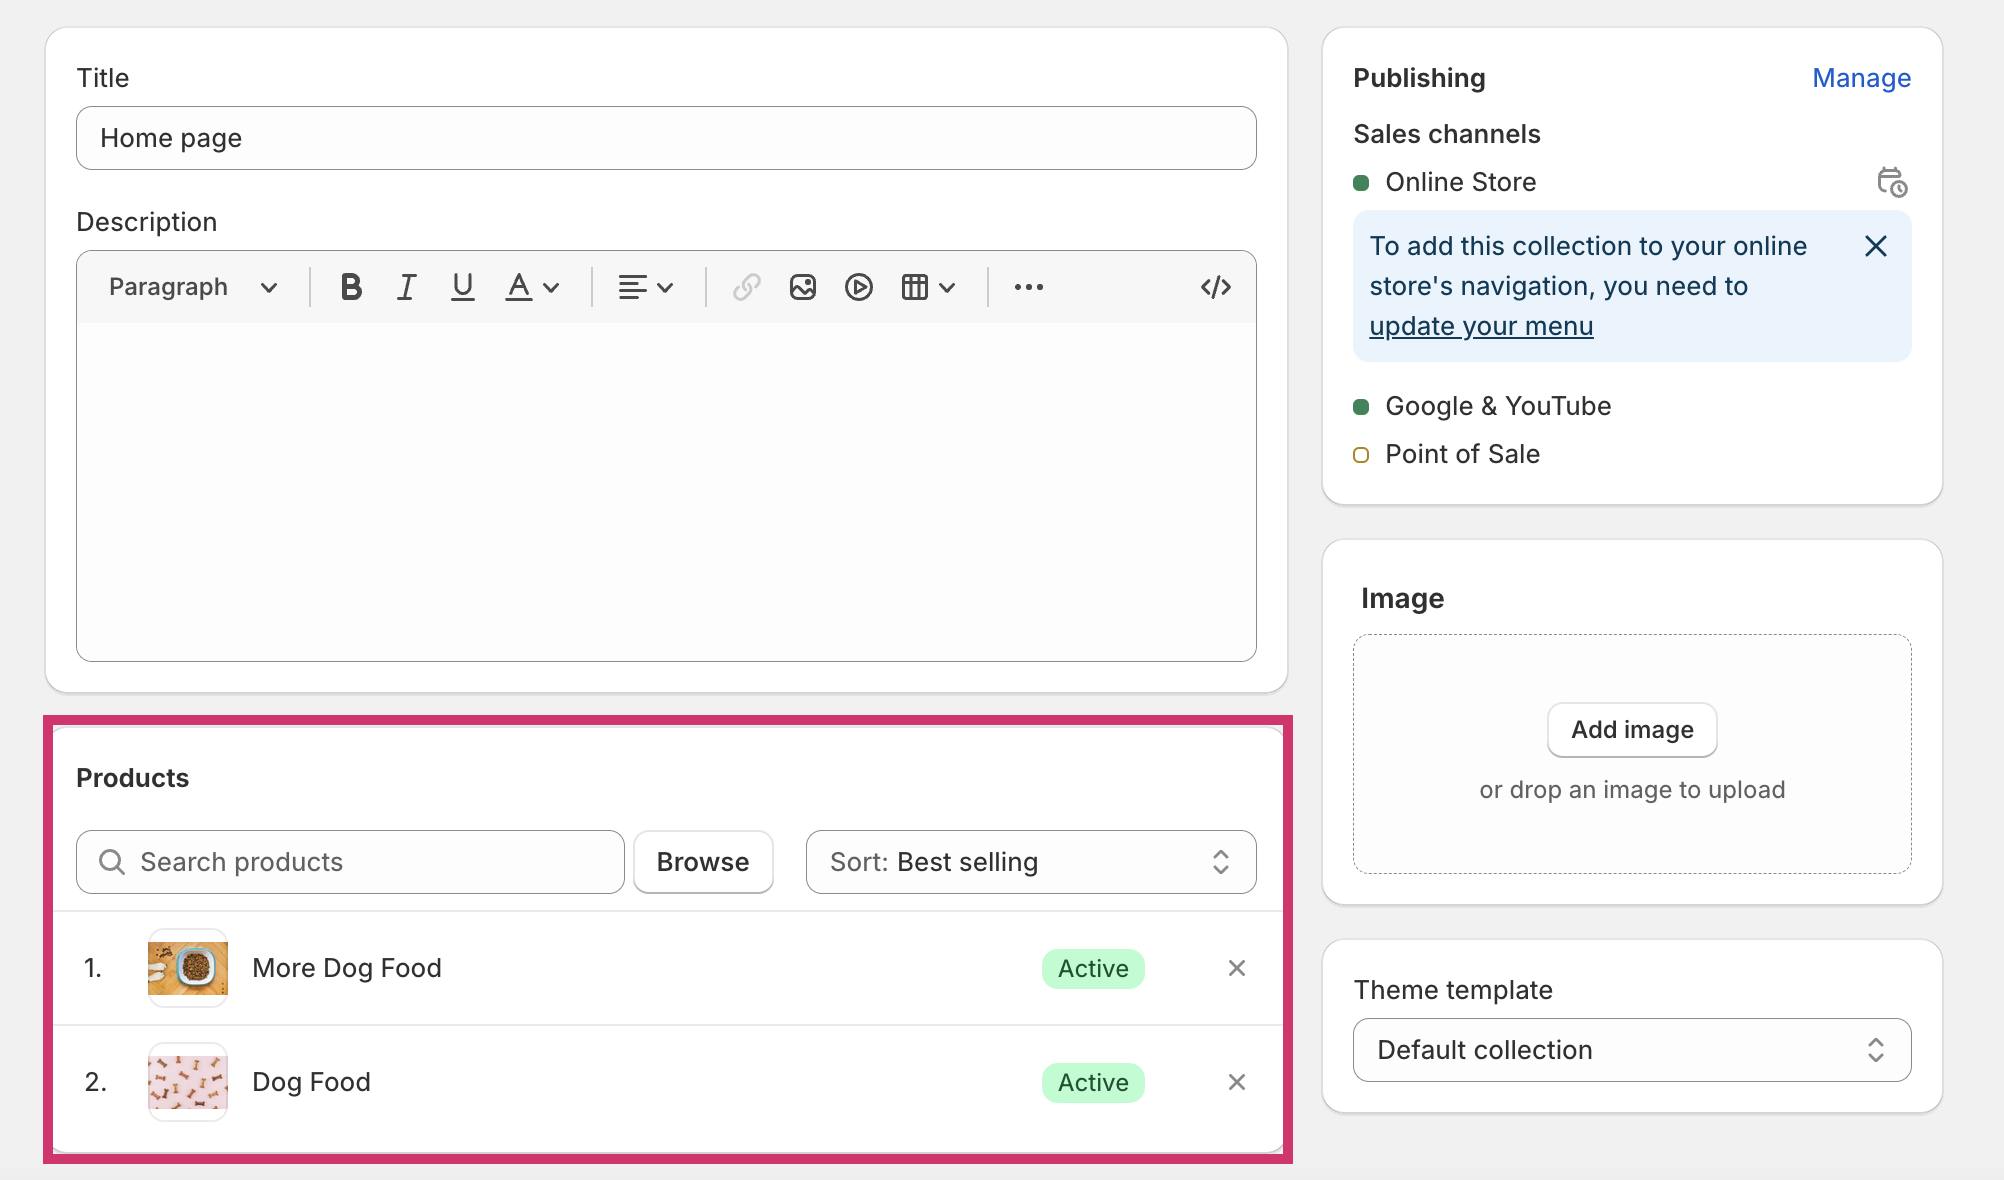Click the insert video icon
Screen dimensions: 2004x1180
[858, 287]
